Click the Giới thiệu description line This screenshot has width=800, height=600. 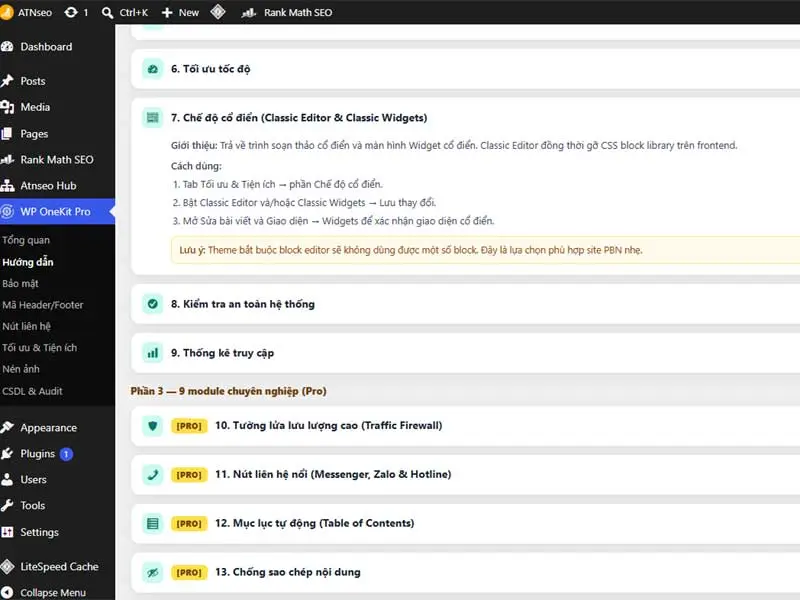coord(454,145)
